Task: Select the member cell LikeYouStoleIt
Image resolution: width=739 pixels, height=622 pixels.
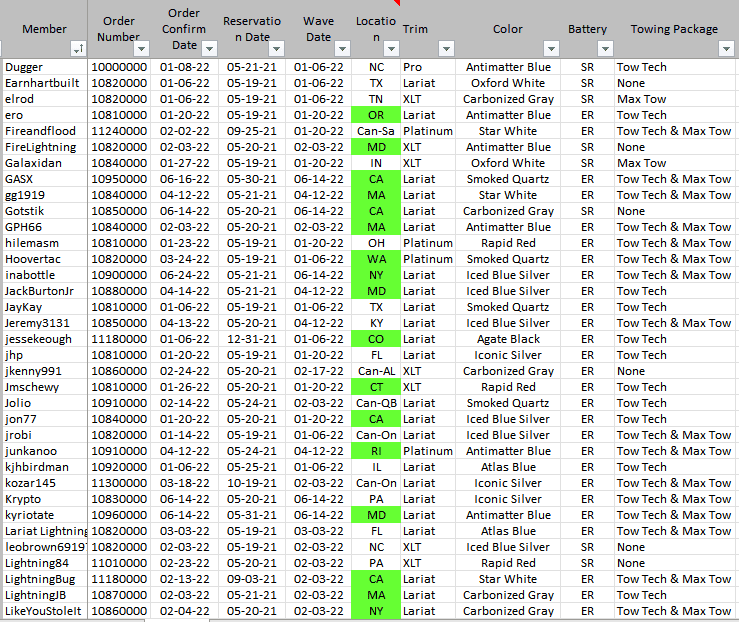Action: coord(44,611)
